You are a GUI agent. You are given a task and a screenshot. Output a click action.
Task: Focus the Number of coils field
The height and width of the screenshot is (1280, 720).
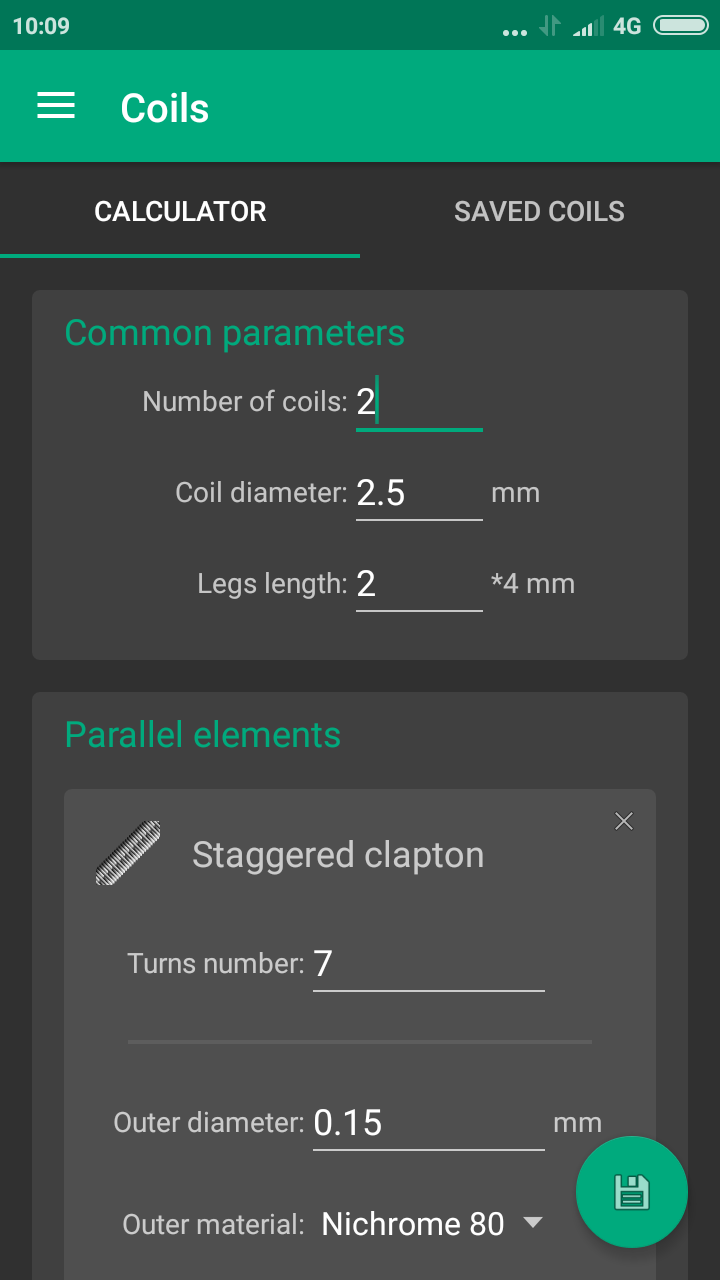tap(419, 403)
